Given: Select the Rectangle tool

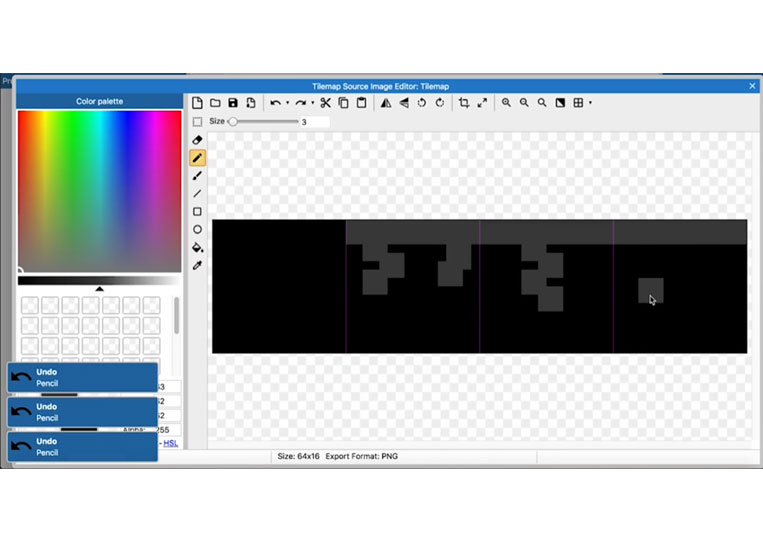Looking at the screenshot, I should click(197, 212).
